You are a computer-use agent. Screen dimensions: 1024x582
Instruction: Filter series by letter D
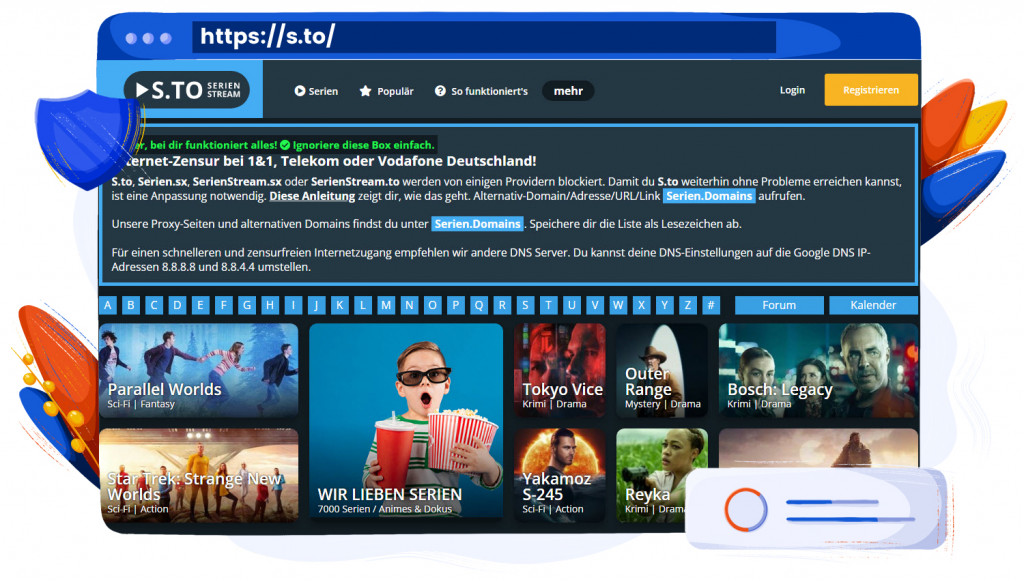178,305
